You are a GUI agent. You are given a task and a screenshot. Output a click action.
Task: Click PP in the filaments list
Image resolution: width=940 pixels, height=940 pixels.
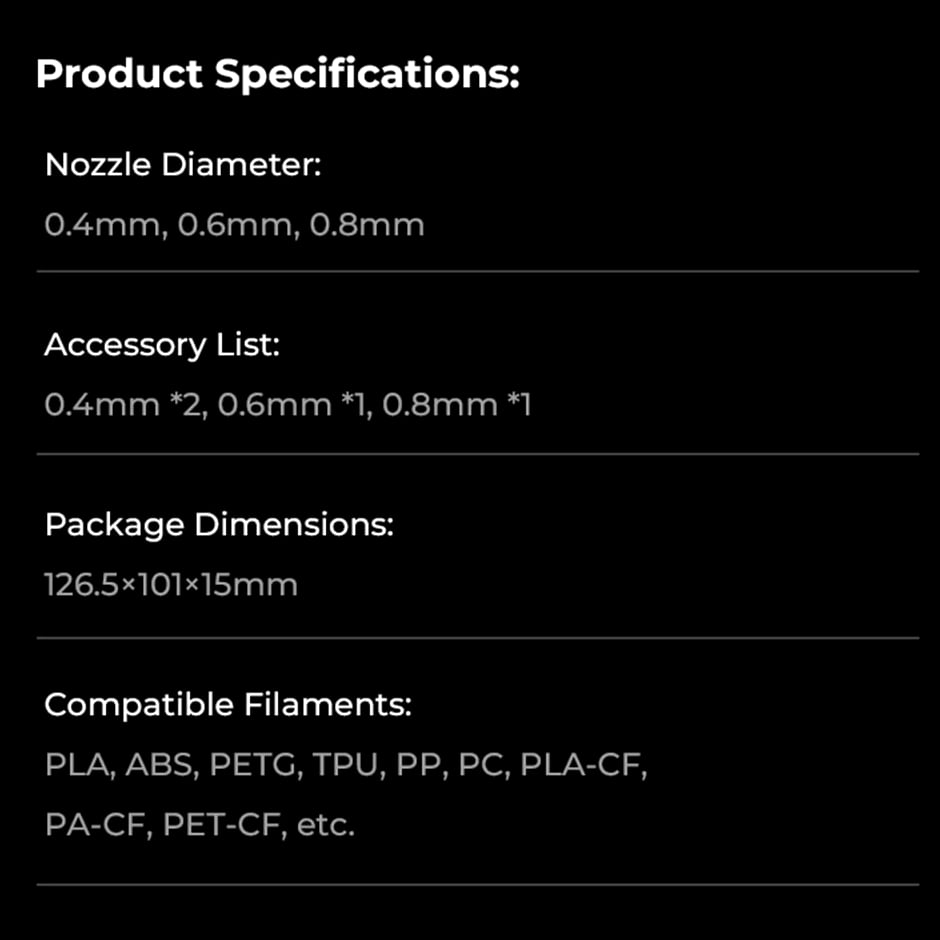tap(418, 766)
